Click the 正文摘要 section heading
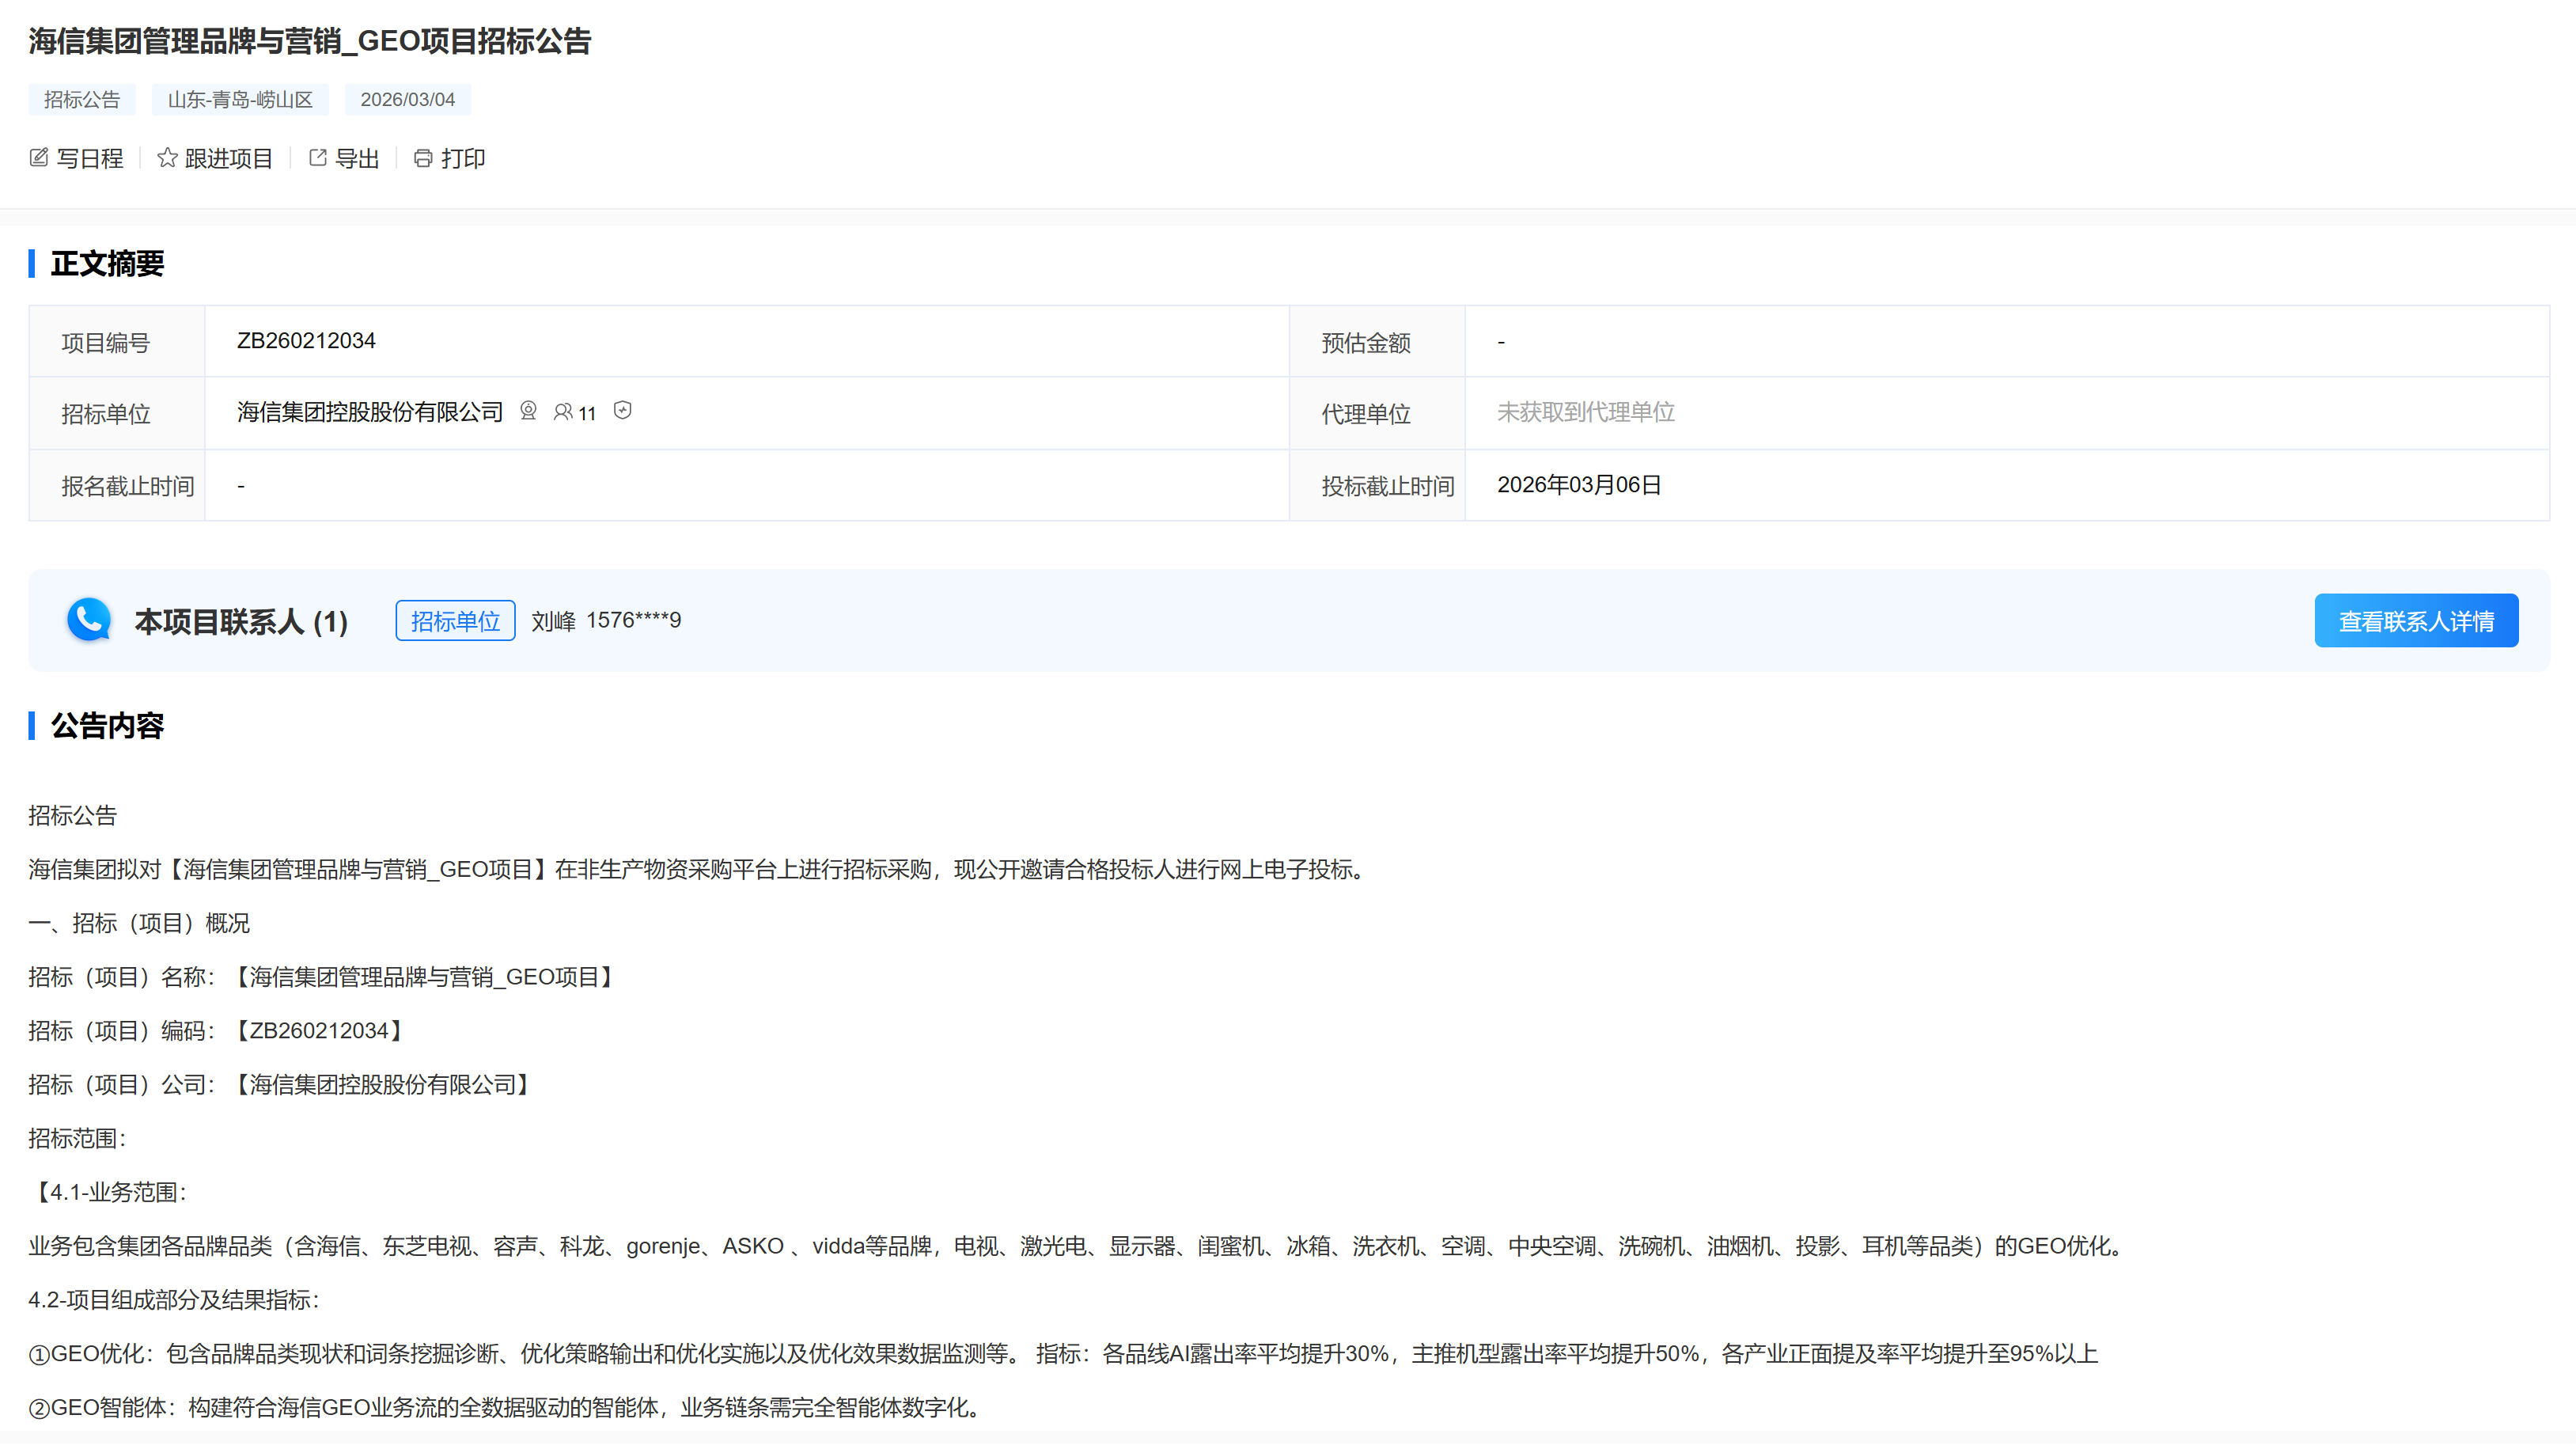 107,264
